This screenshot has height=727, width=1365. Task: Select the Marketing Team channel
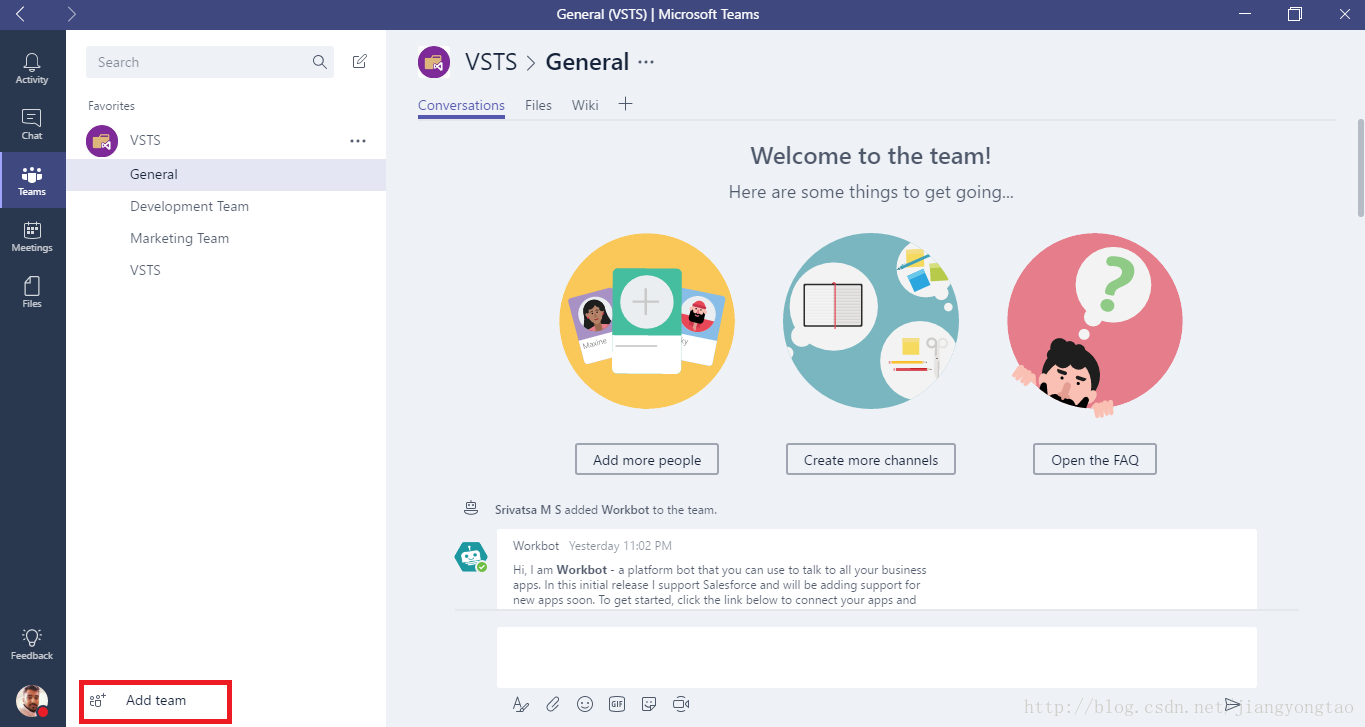coord(226,238)
